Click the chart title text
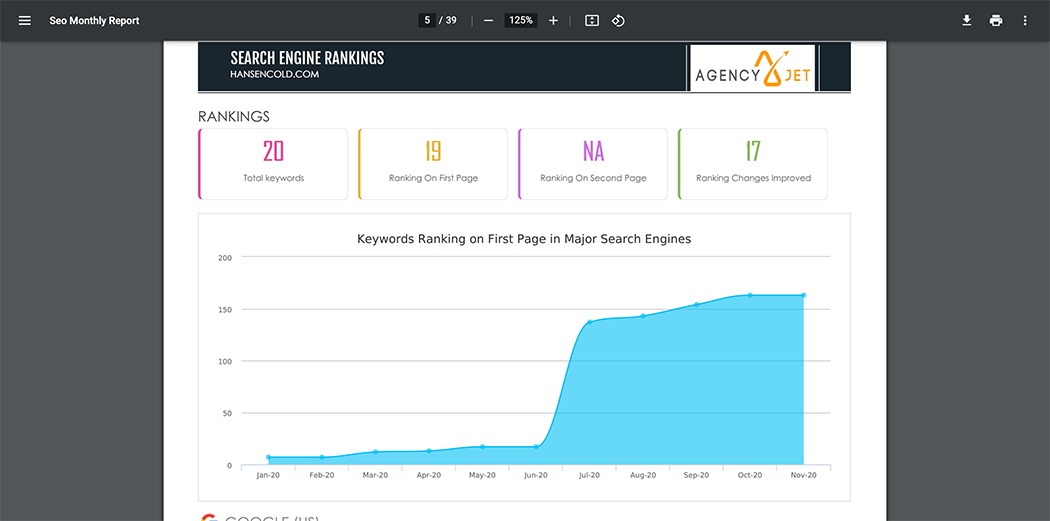Image resolution: width=1050 pixels, height=521 pixels. [524, 239]
